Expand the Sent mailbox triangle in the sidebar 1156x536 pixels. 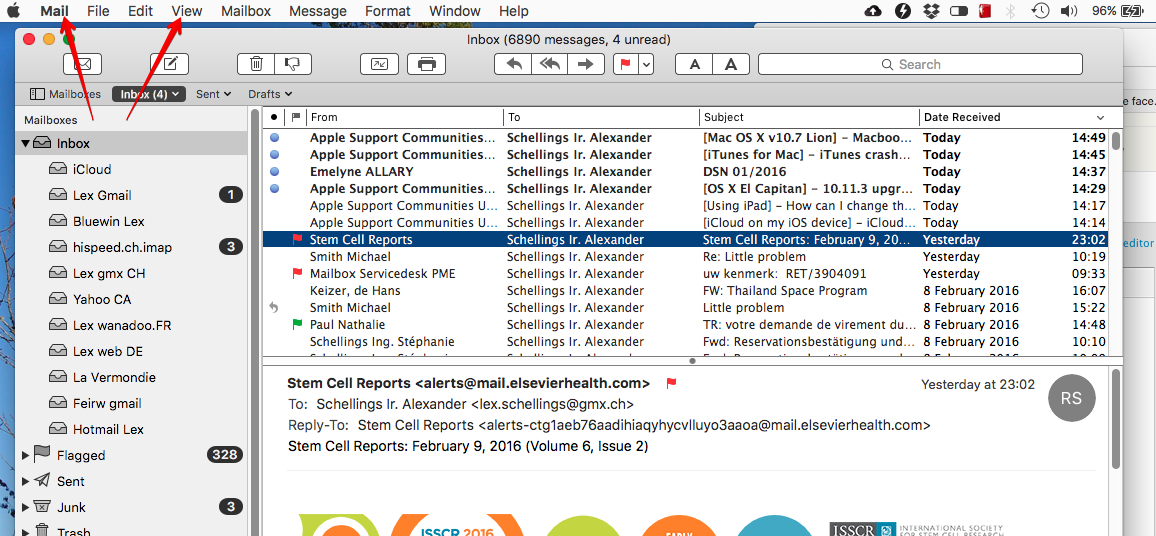click(26, 481)
